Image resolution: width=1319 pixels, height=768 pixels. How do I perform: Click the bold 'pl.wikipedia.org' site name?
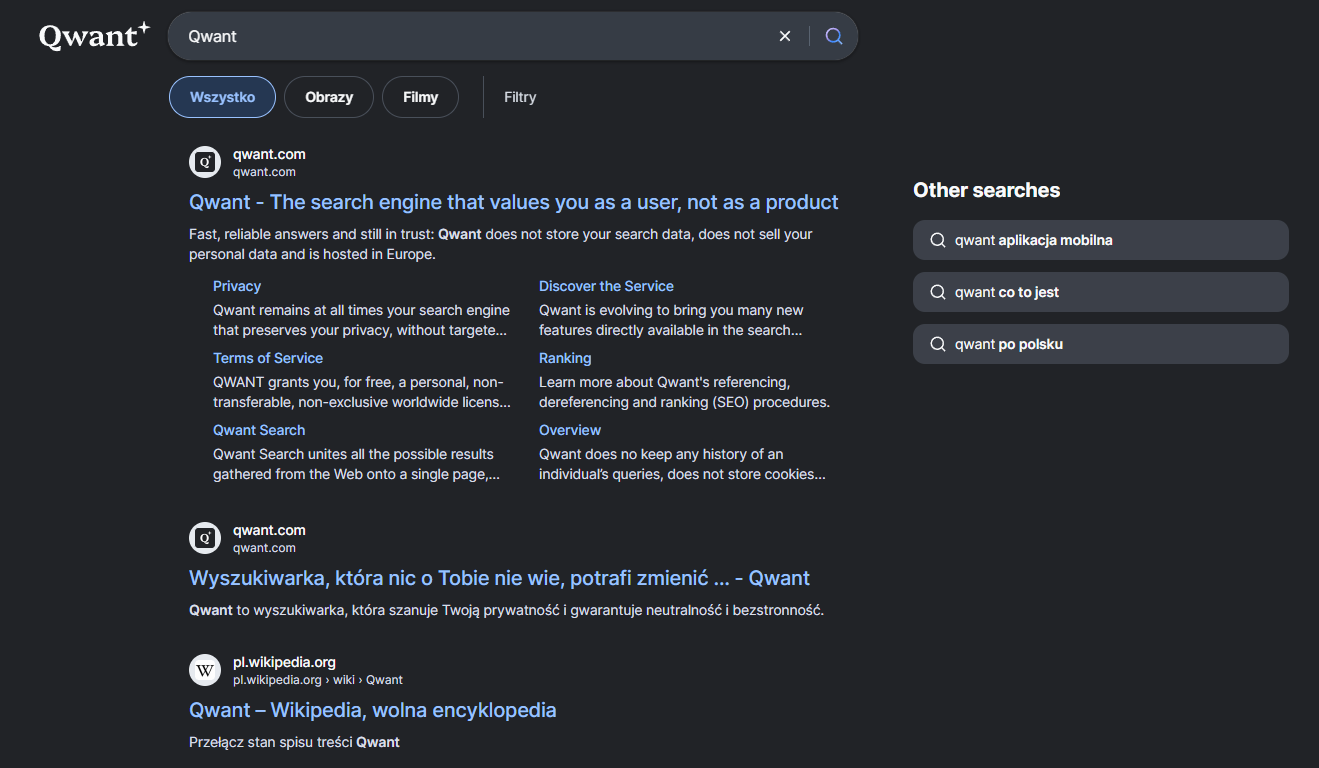(x=284, y=662)
